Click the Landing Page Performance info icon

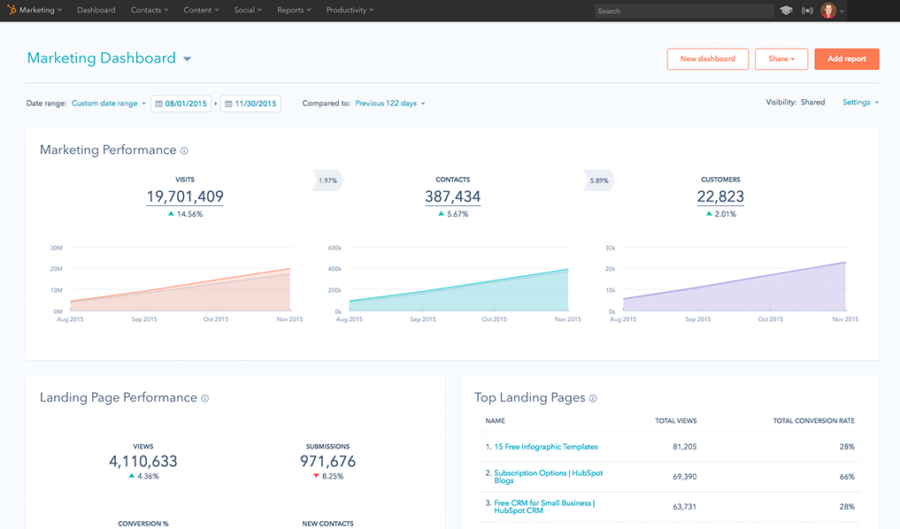(x=205, y=398)
